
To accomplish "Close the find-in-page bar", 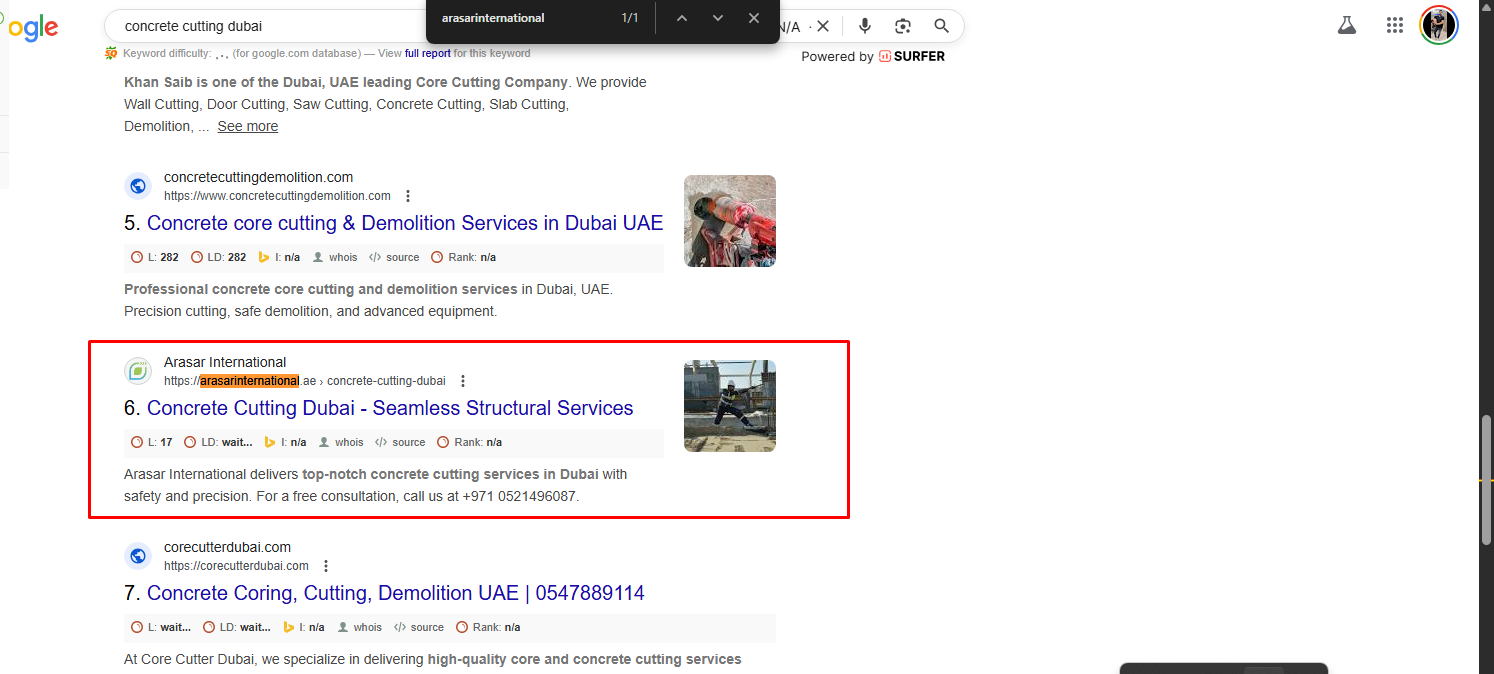I will tap(754, 18).
